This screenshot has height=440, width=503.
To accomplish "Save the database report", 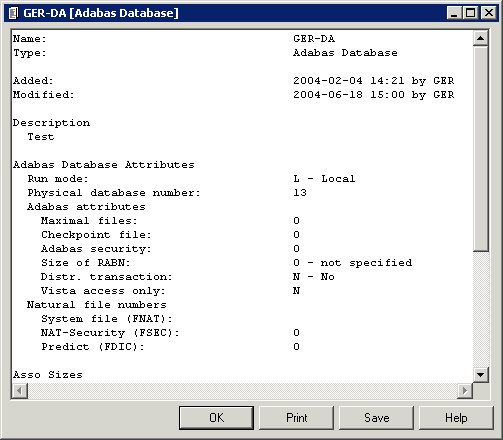I will pos(376,418).
